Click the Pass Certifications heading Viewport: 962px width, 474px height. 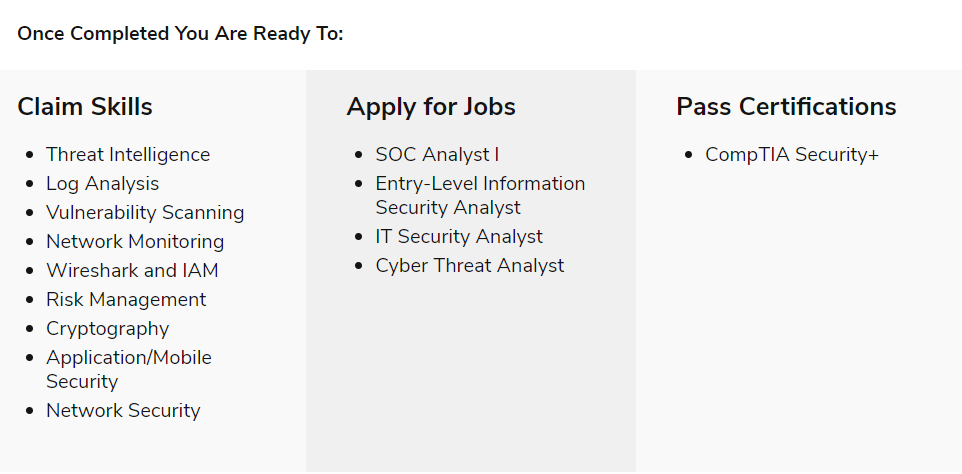point(786,107)
